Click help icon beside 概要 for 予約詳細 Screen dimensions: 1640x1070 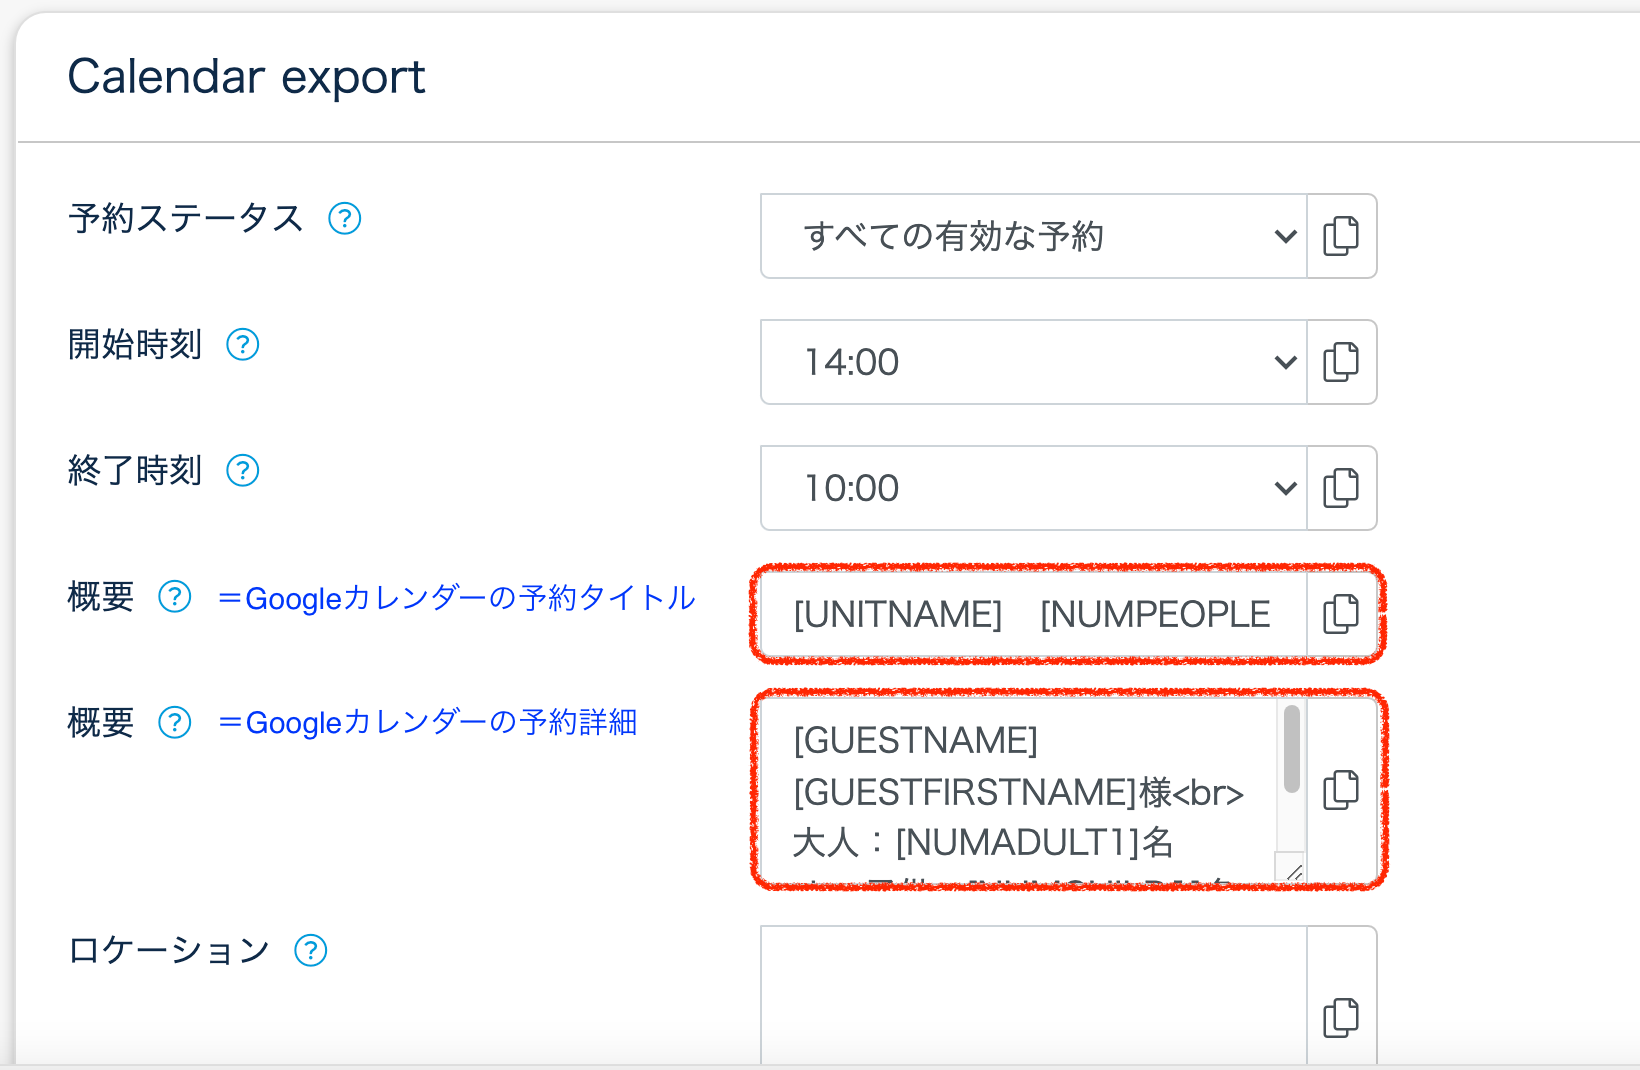click(175, 722)
